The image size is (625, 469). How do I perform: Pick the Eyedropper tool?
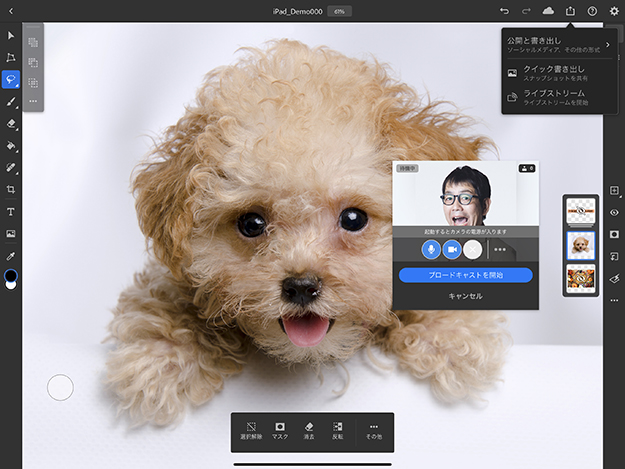(x=11, y=255)
